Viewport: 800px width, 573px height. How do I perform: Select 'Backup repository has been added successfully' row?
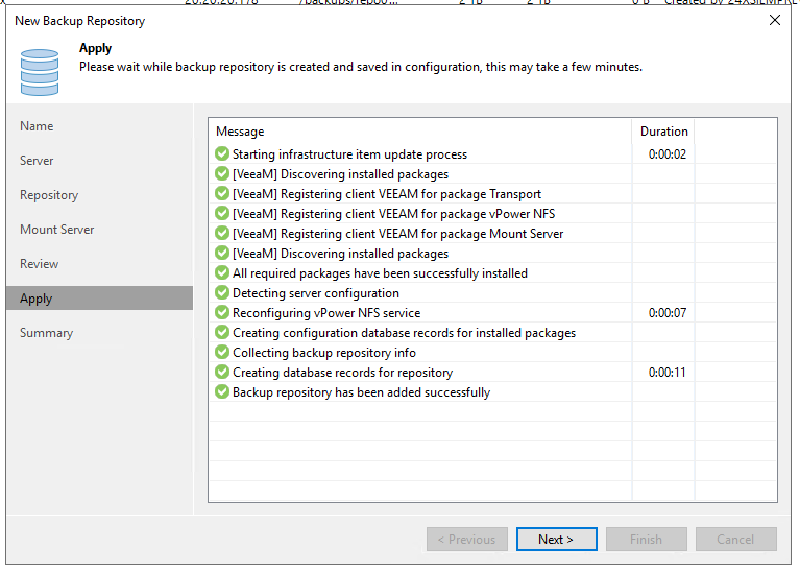493,392
